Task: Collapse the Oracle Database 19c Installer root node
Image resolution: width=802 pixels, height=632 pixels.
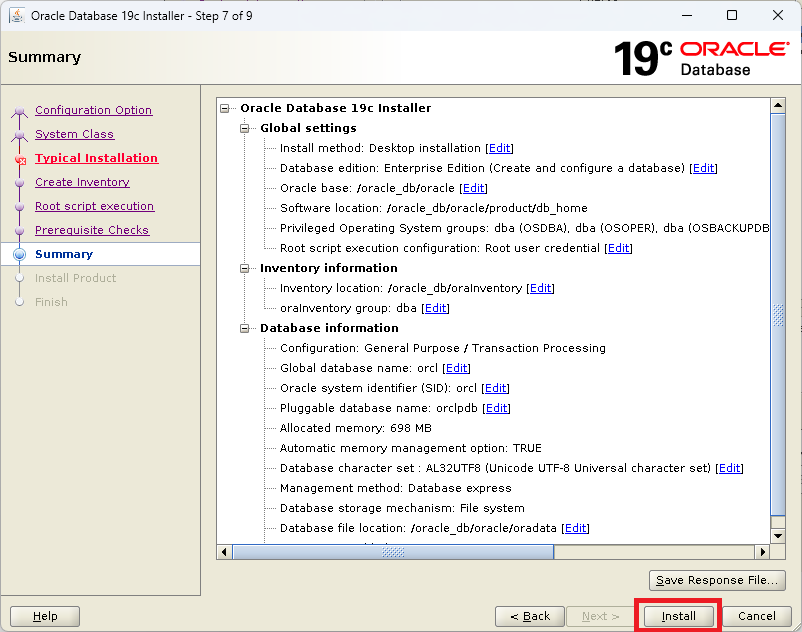Action: coord(225,108)
